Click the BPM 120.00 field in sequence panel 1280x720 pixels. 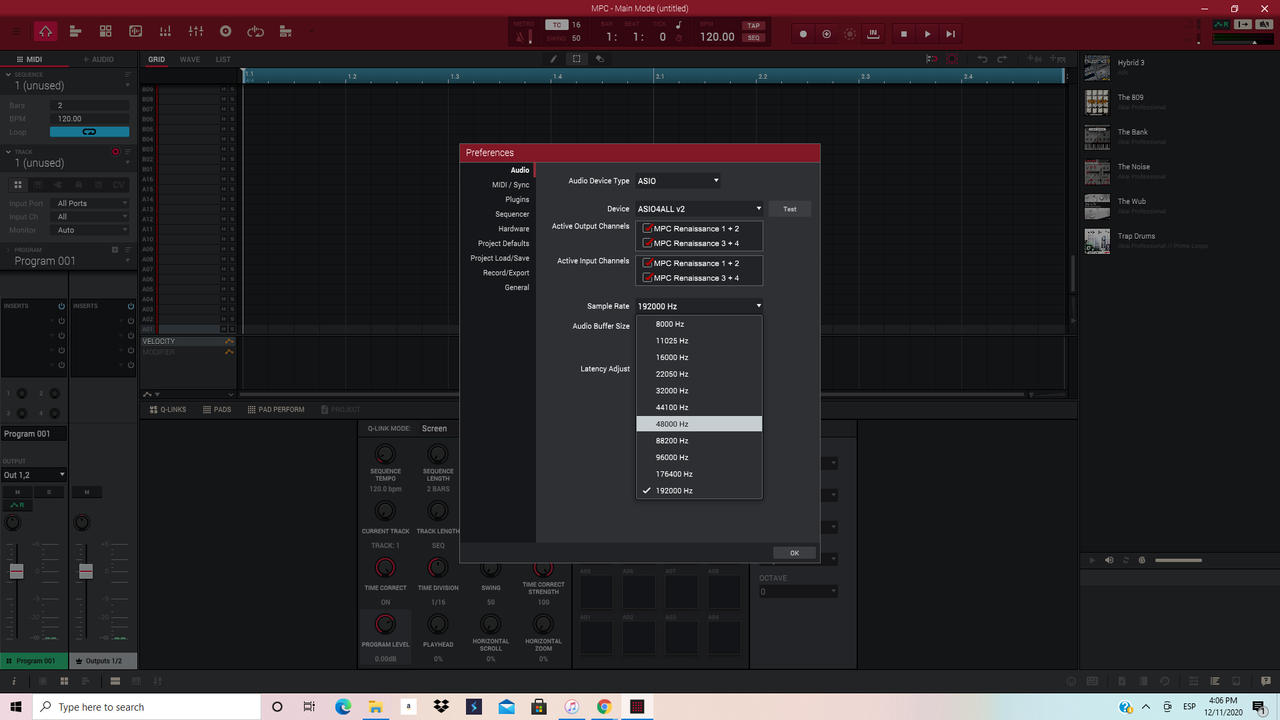click(x=89, y=118)
